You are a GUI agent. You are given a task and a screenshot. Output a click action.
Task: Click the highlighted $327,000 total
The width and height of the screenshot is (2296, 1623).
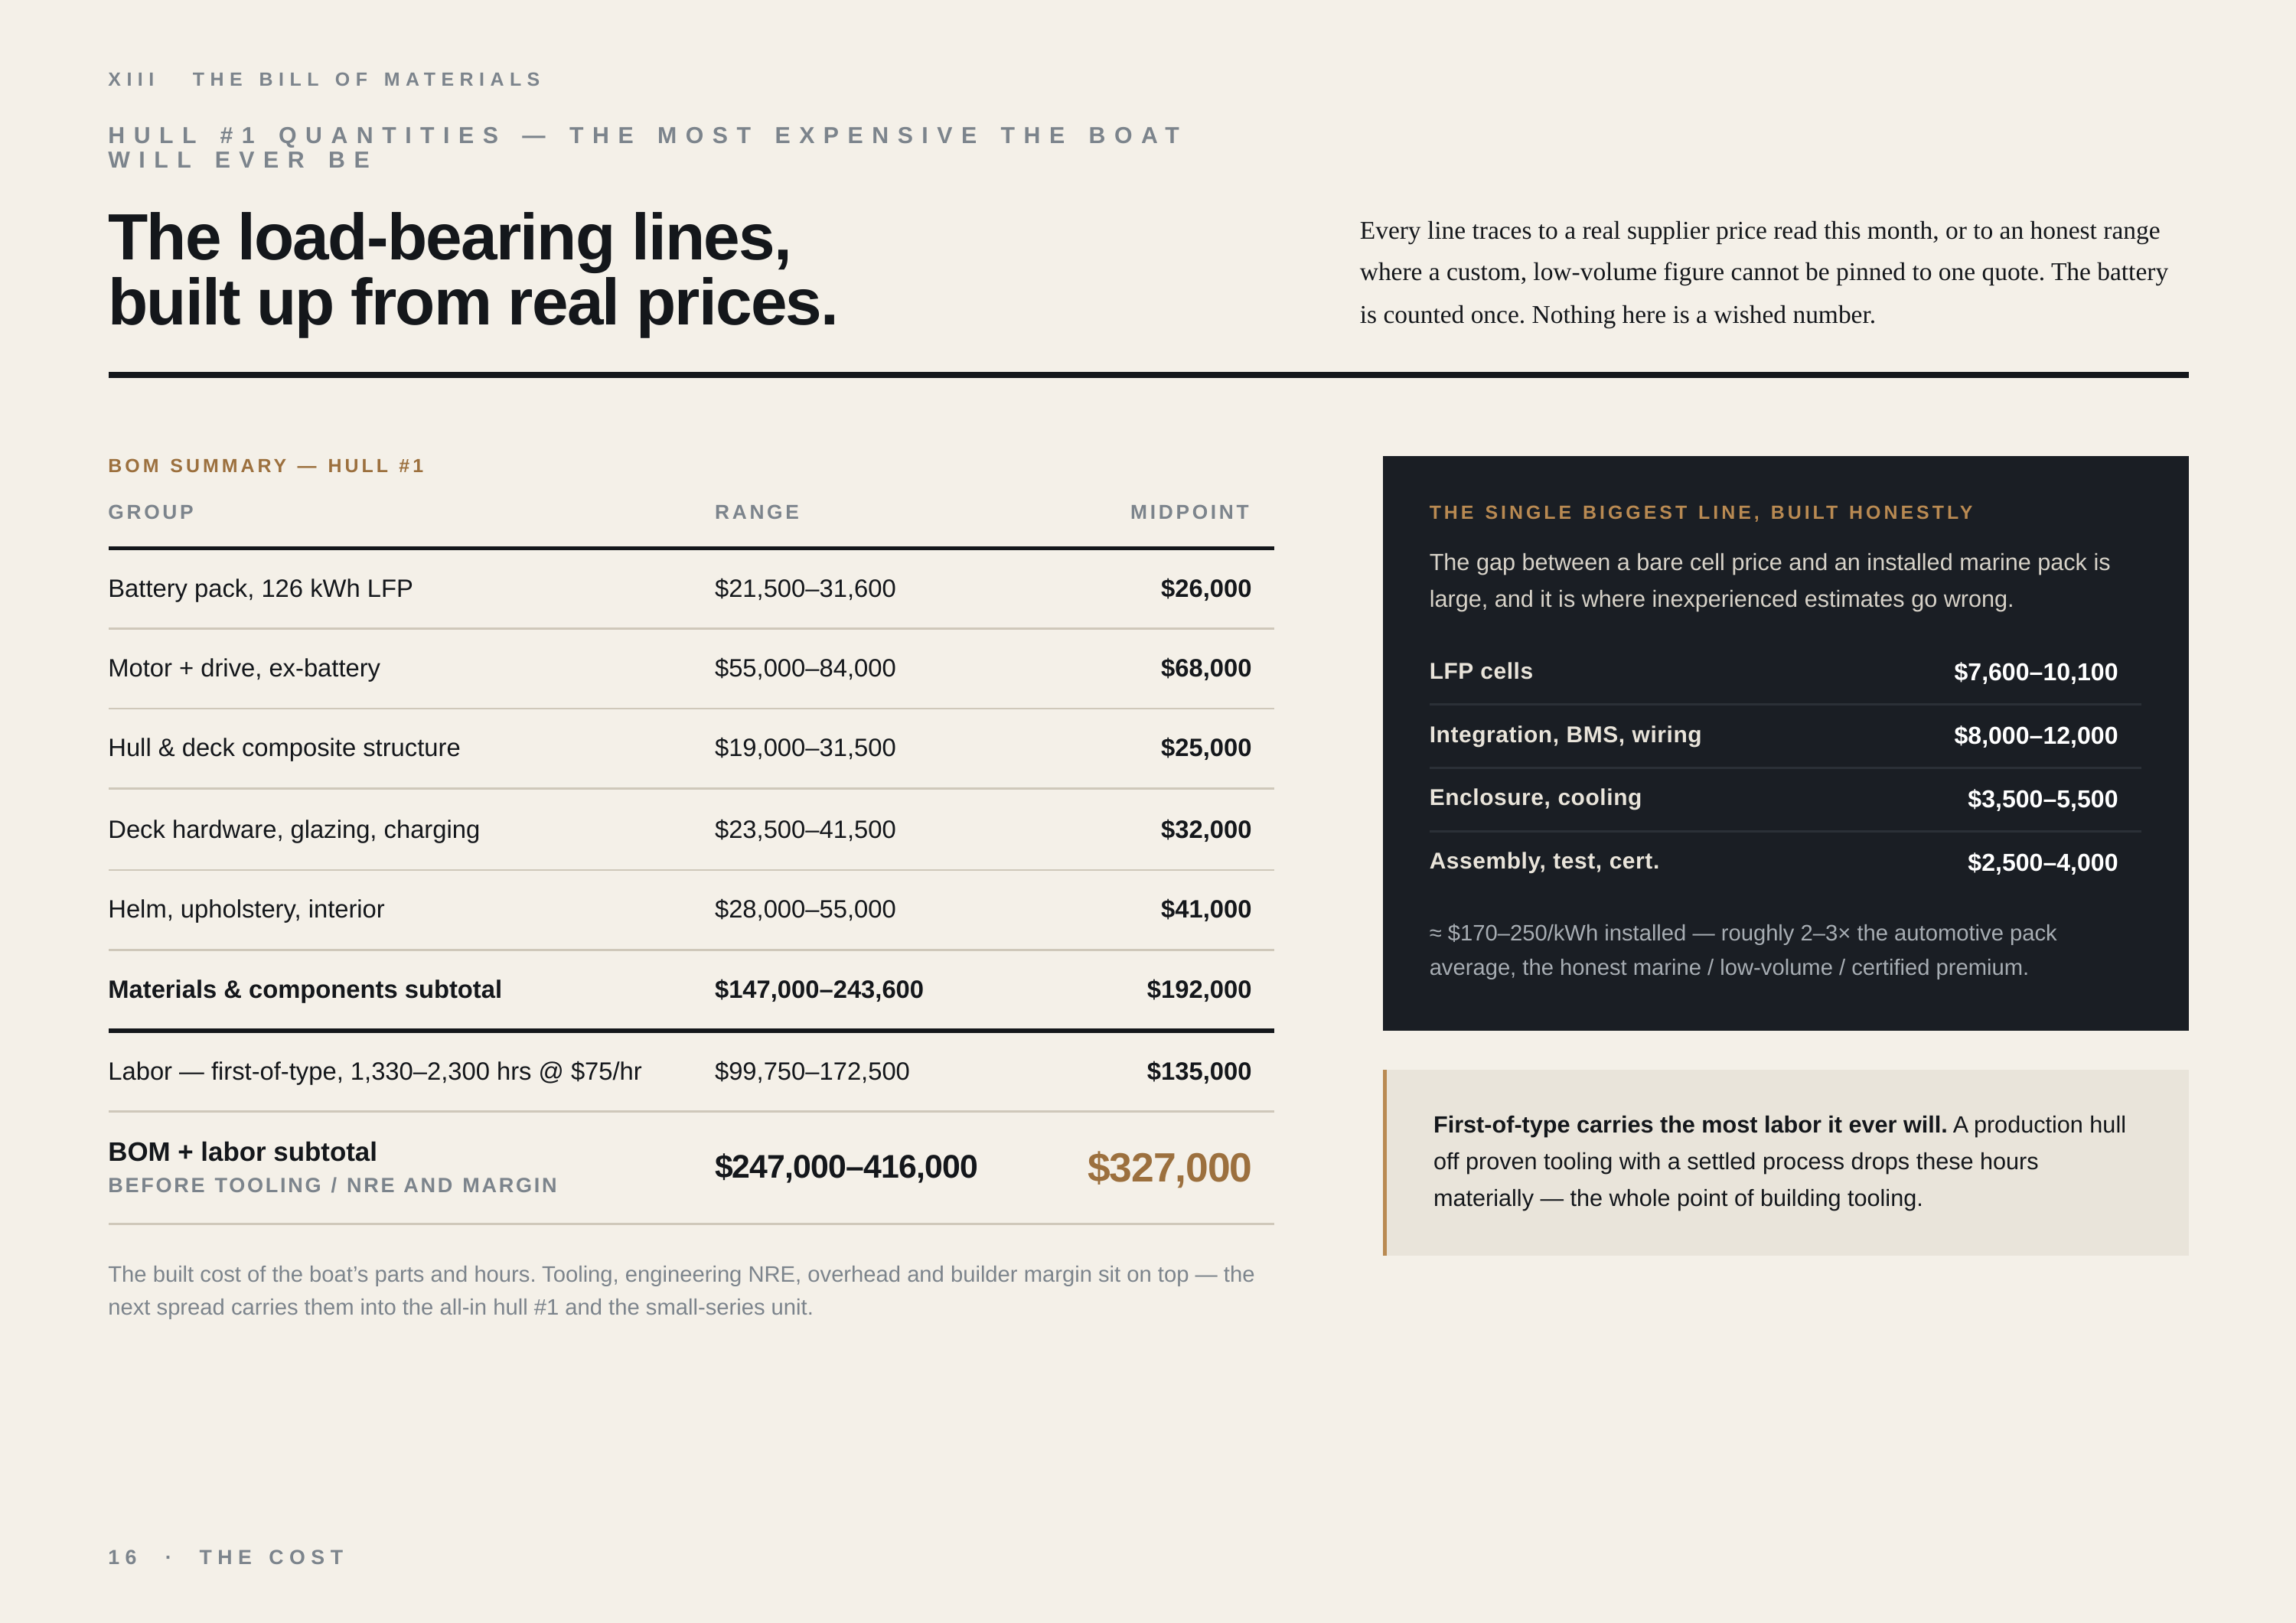pyautogui.click(x=1169, y=1167)
